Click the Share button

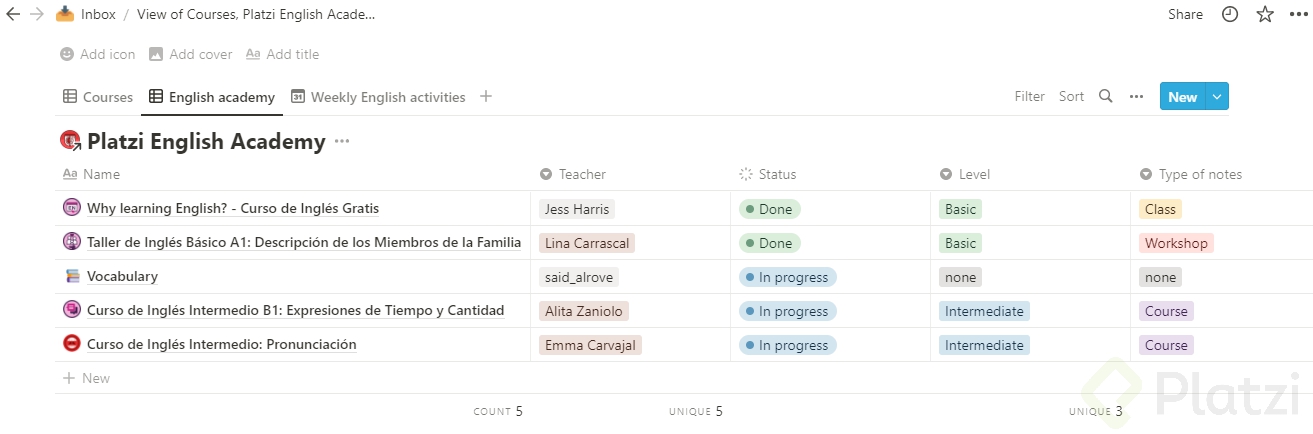point(1185,15)
